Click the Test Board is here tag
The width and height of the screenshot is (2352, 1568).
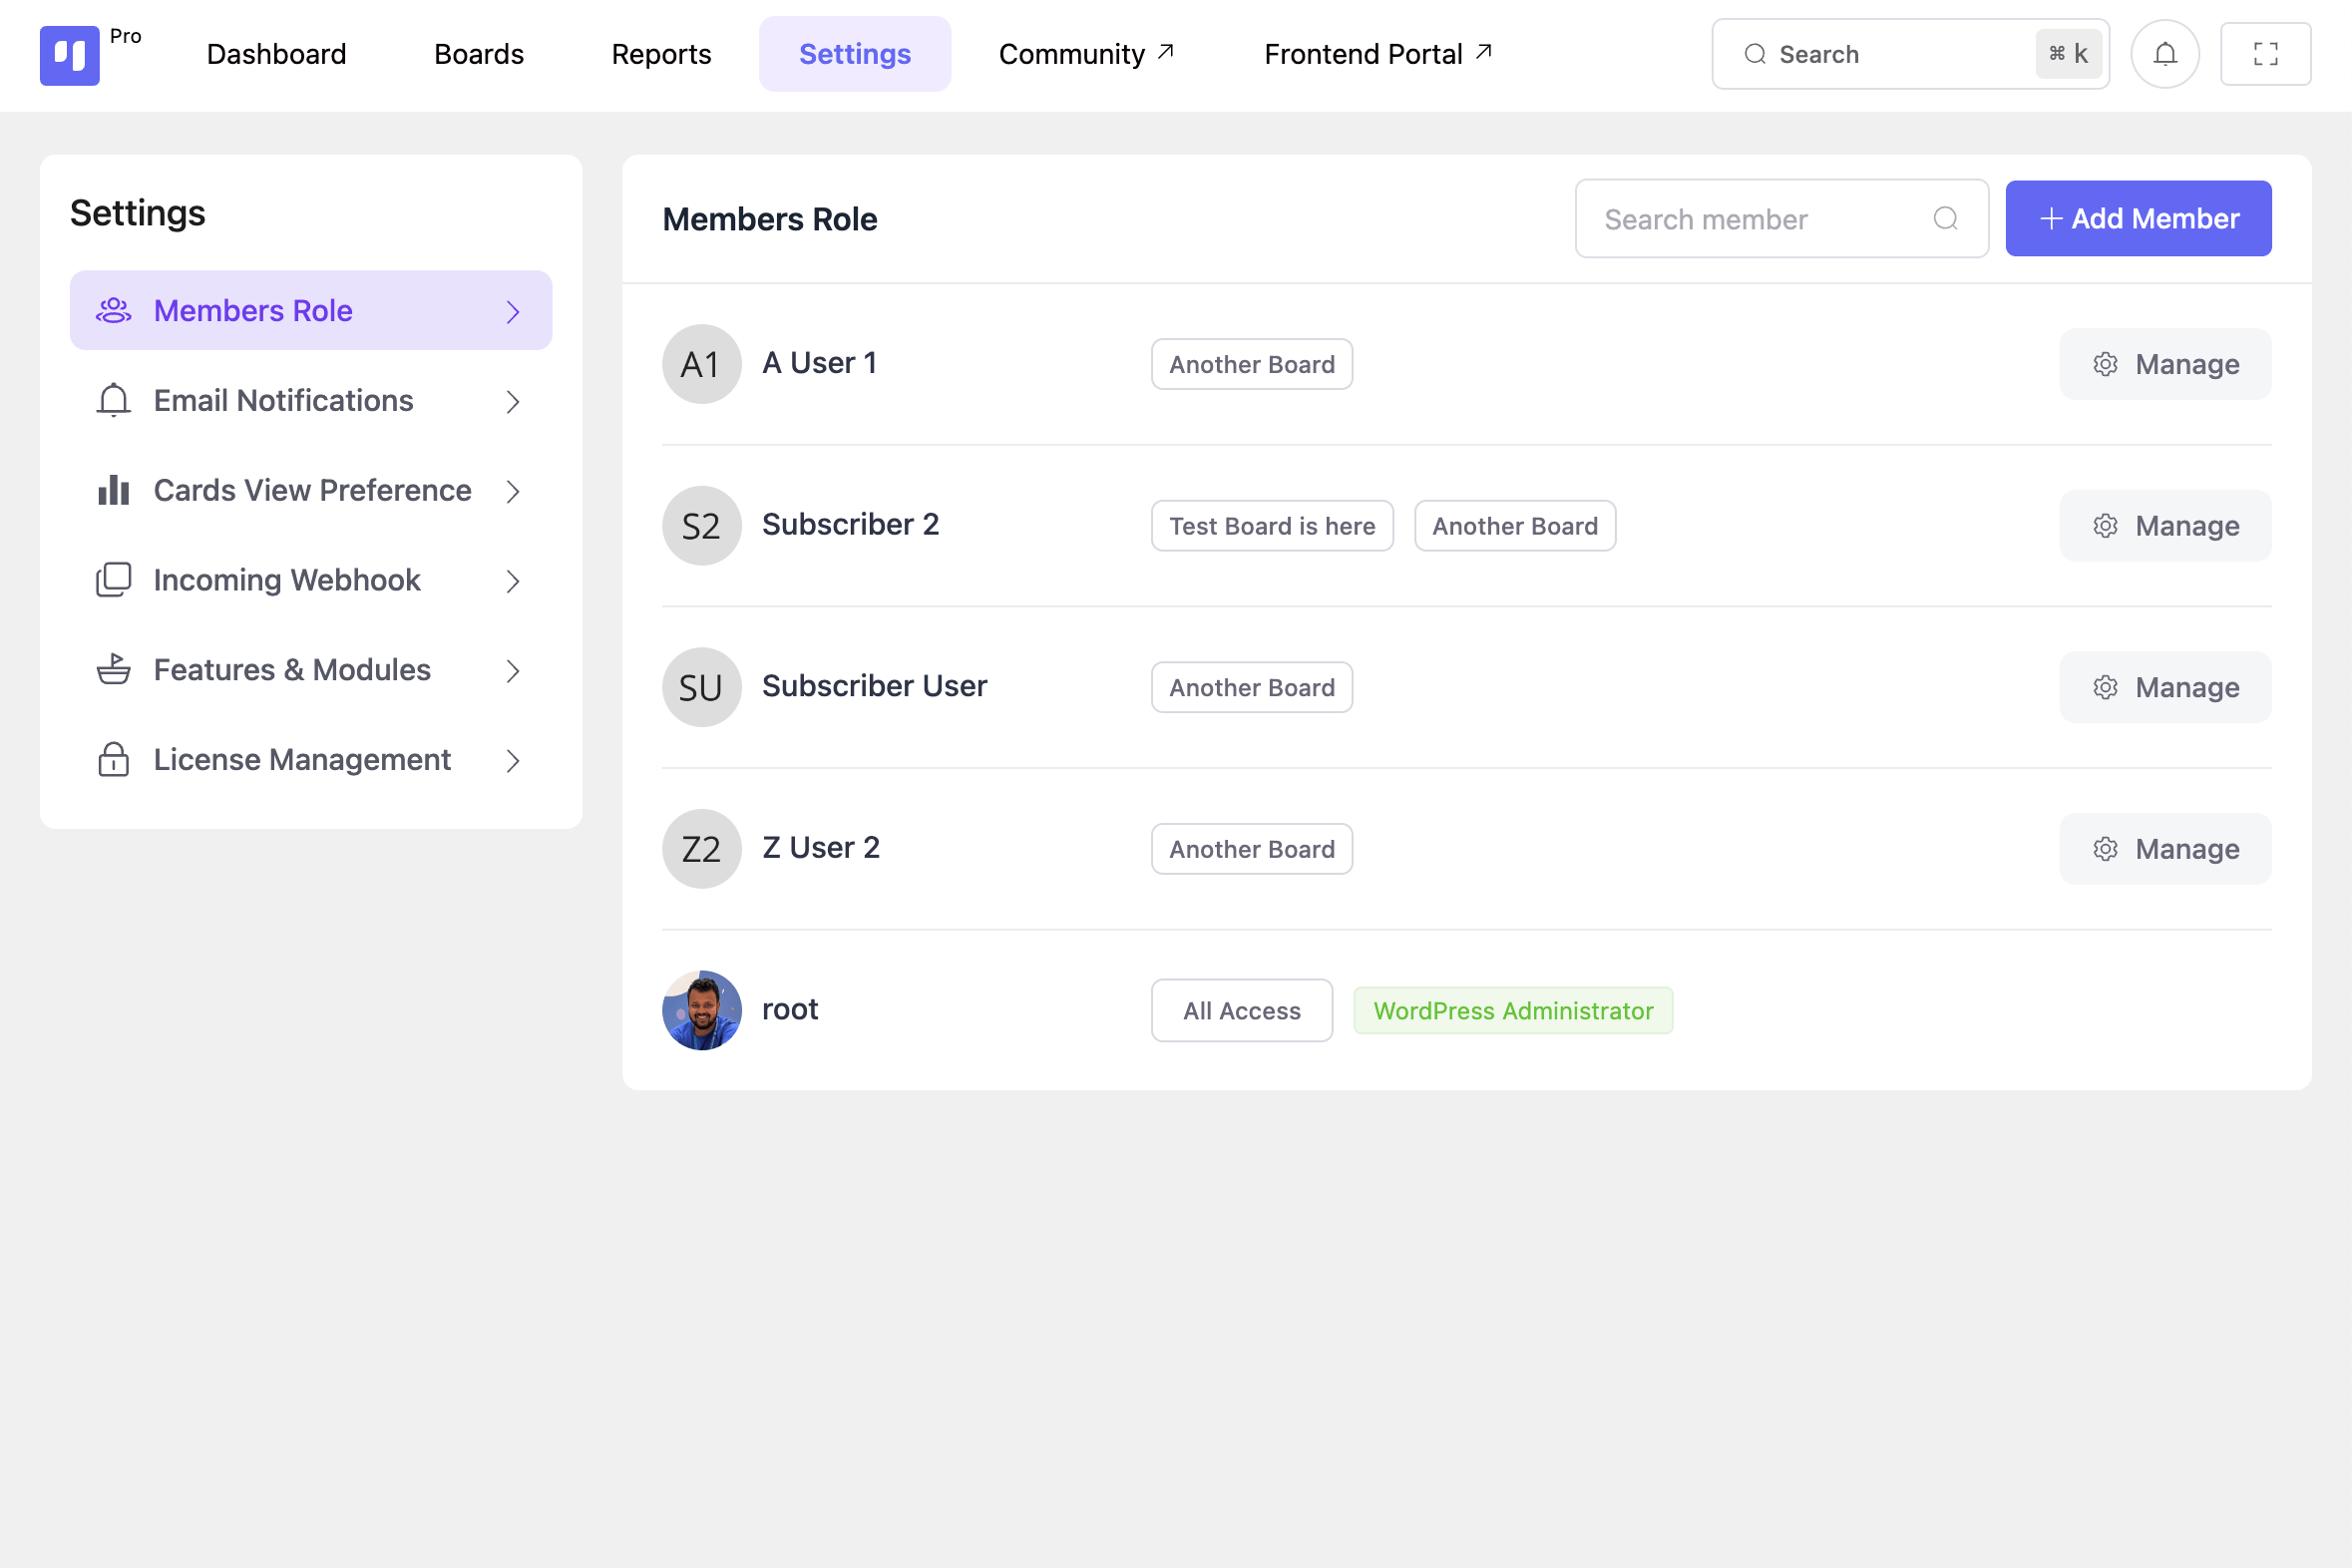point(1272,526)
